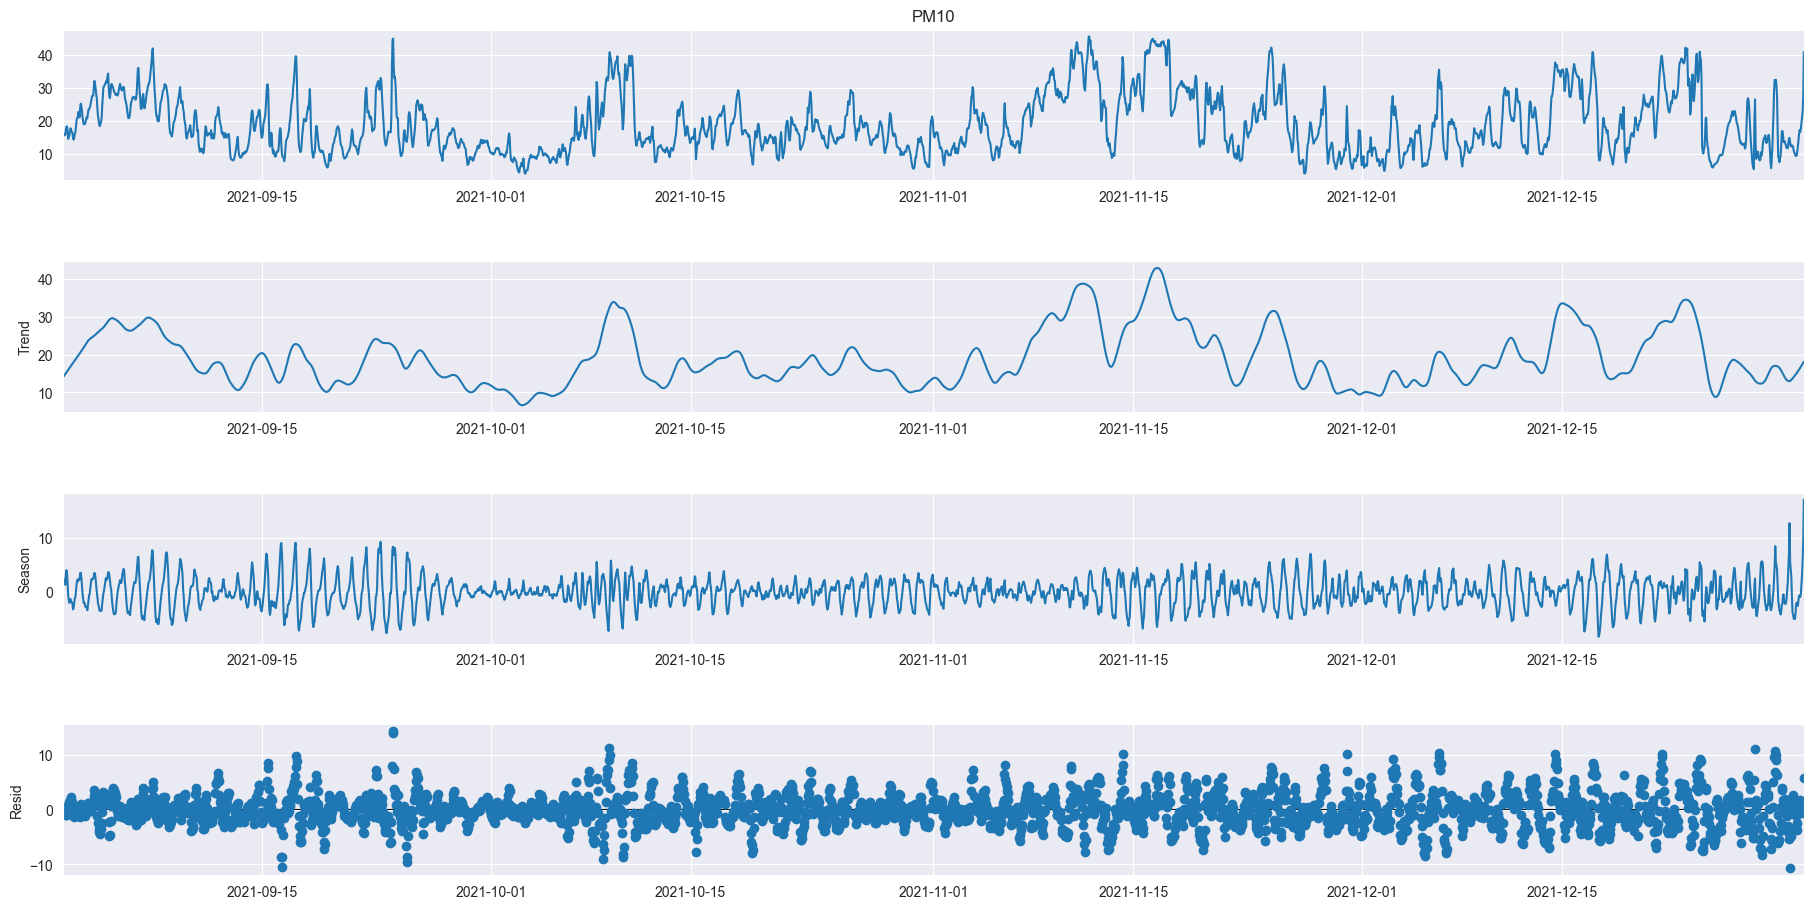Click the Trend y-axis label
Screen dimensions: 1813x909
click(x=24, y=338)
